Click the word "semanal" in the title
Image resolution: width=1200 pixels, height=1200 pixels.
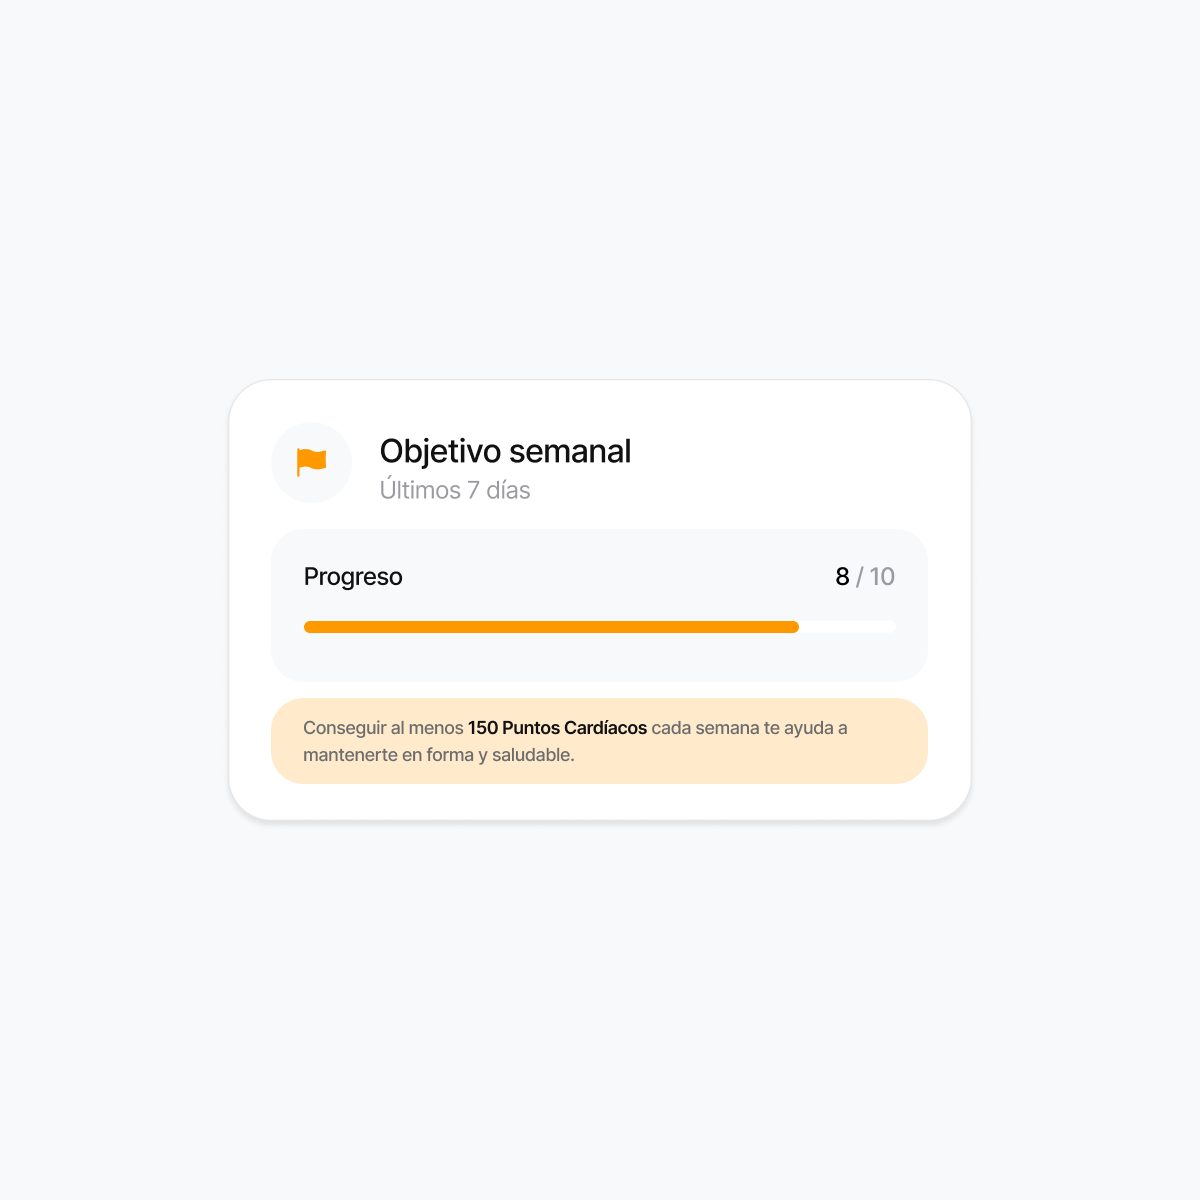[580, 451]
